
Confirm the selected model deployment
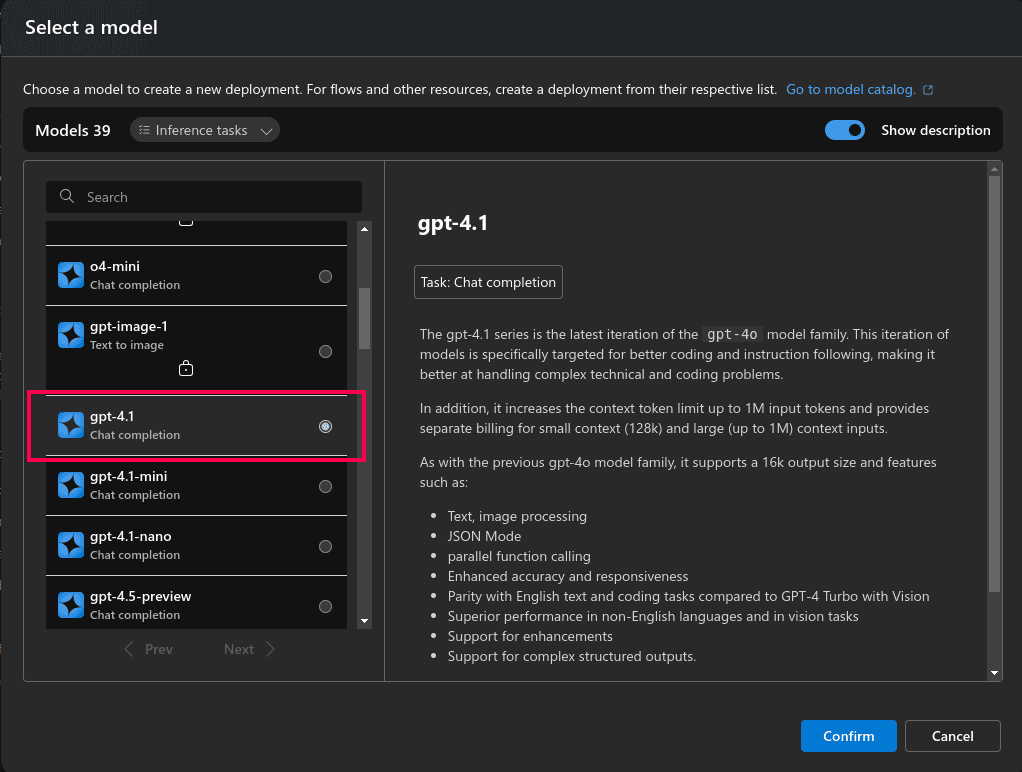pos(848,736)
